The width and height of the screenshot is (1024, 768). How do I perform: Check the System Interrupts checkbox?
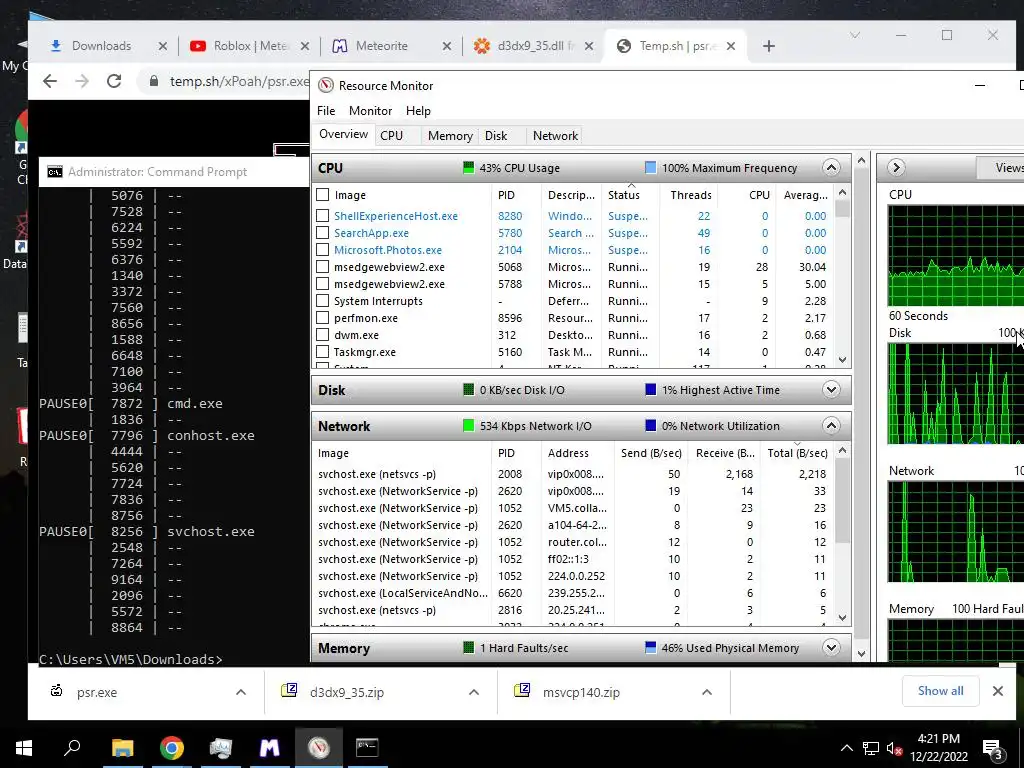pos(322,300)
